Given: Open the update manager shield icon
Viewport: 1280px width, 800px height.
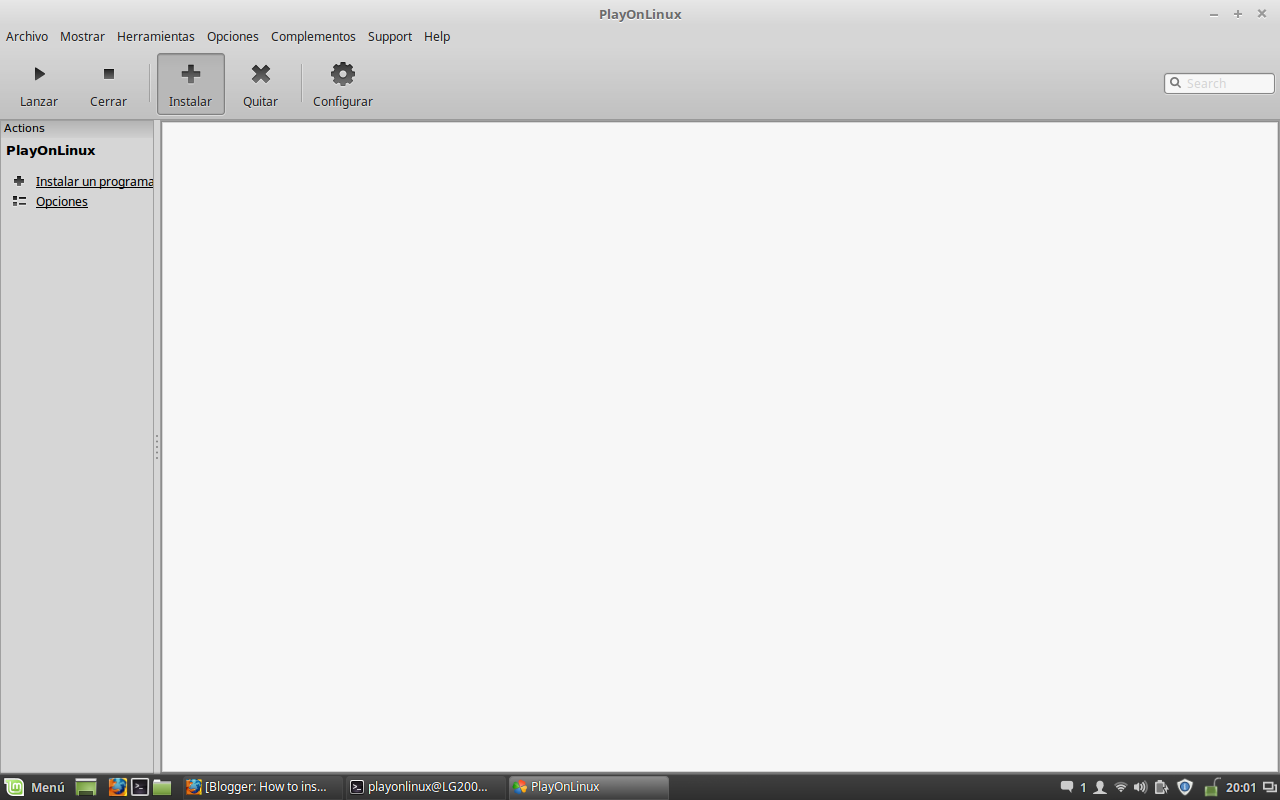Looking at the screenshot, I should [1185, 787].
